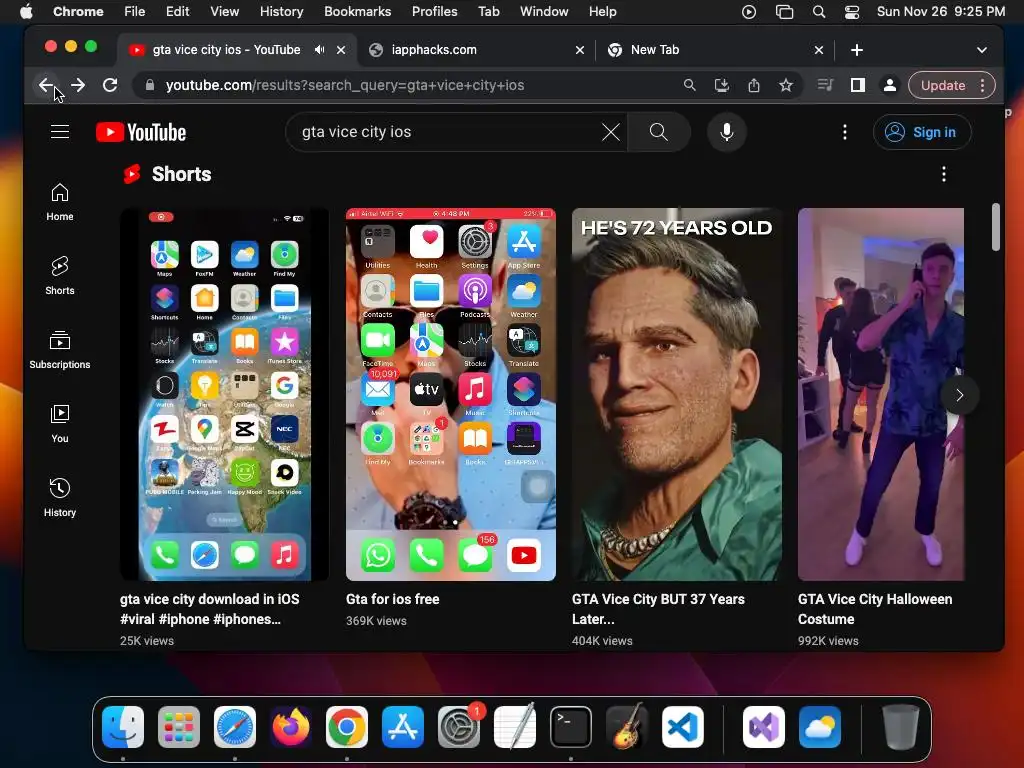The height and width of the screenshot is (768, 1024).
Task: Open the Window menu
Action: tap(544, 11)
